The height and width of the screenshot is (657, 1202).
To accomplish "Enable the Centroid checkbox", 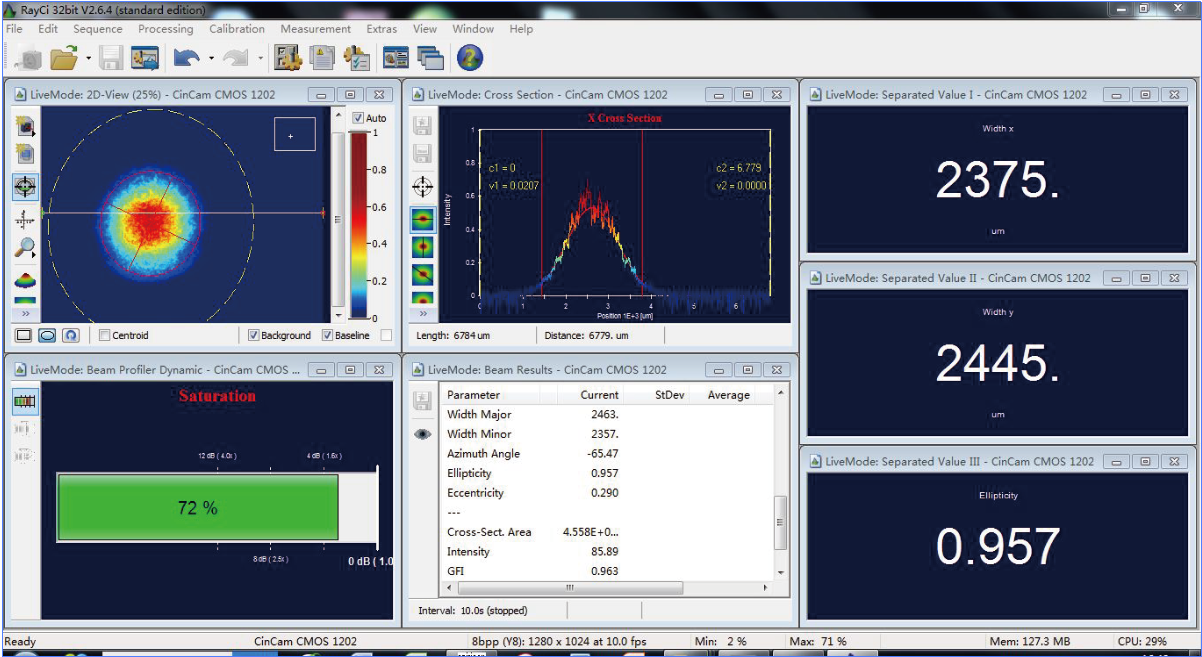I will [104, 336].
